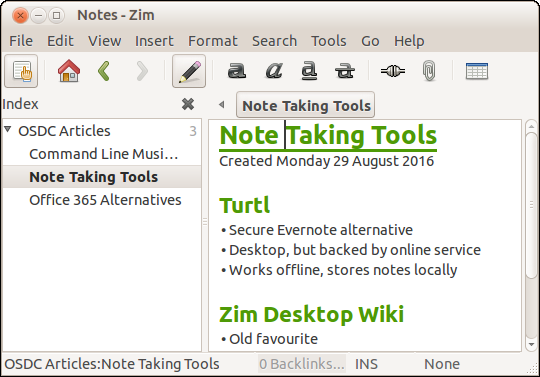Navigate back with green arrow
The height and width of the screenshot is (377, 540).
click(104, 71)
